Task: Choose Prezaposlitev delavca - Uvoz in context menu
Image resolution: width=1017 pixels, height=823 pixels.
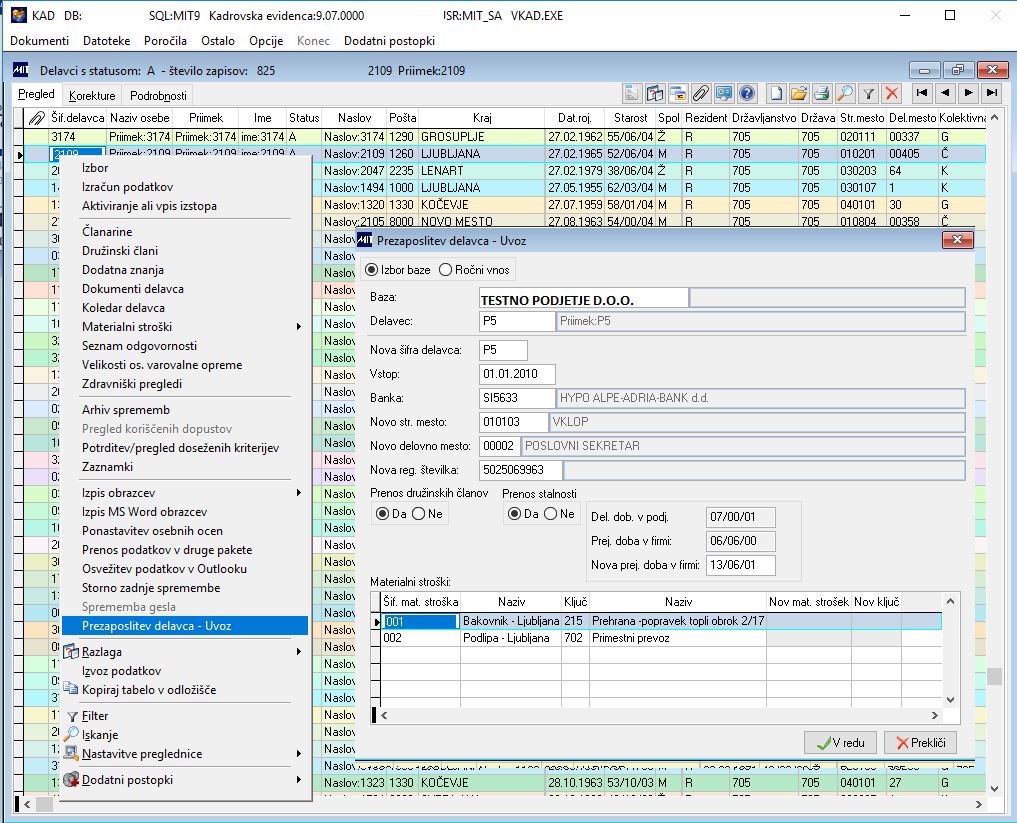Action: [185, 626]
